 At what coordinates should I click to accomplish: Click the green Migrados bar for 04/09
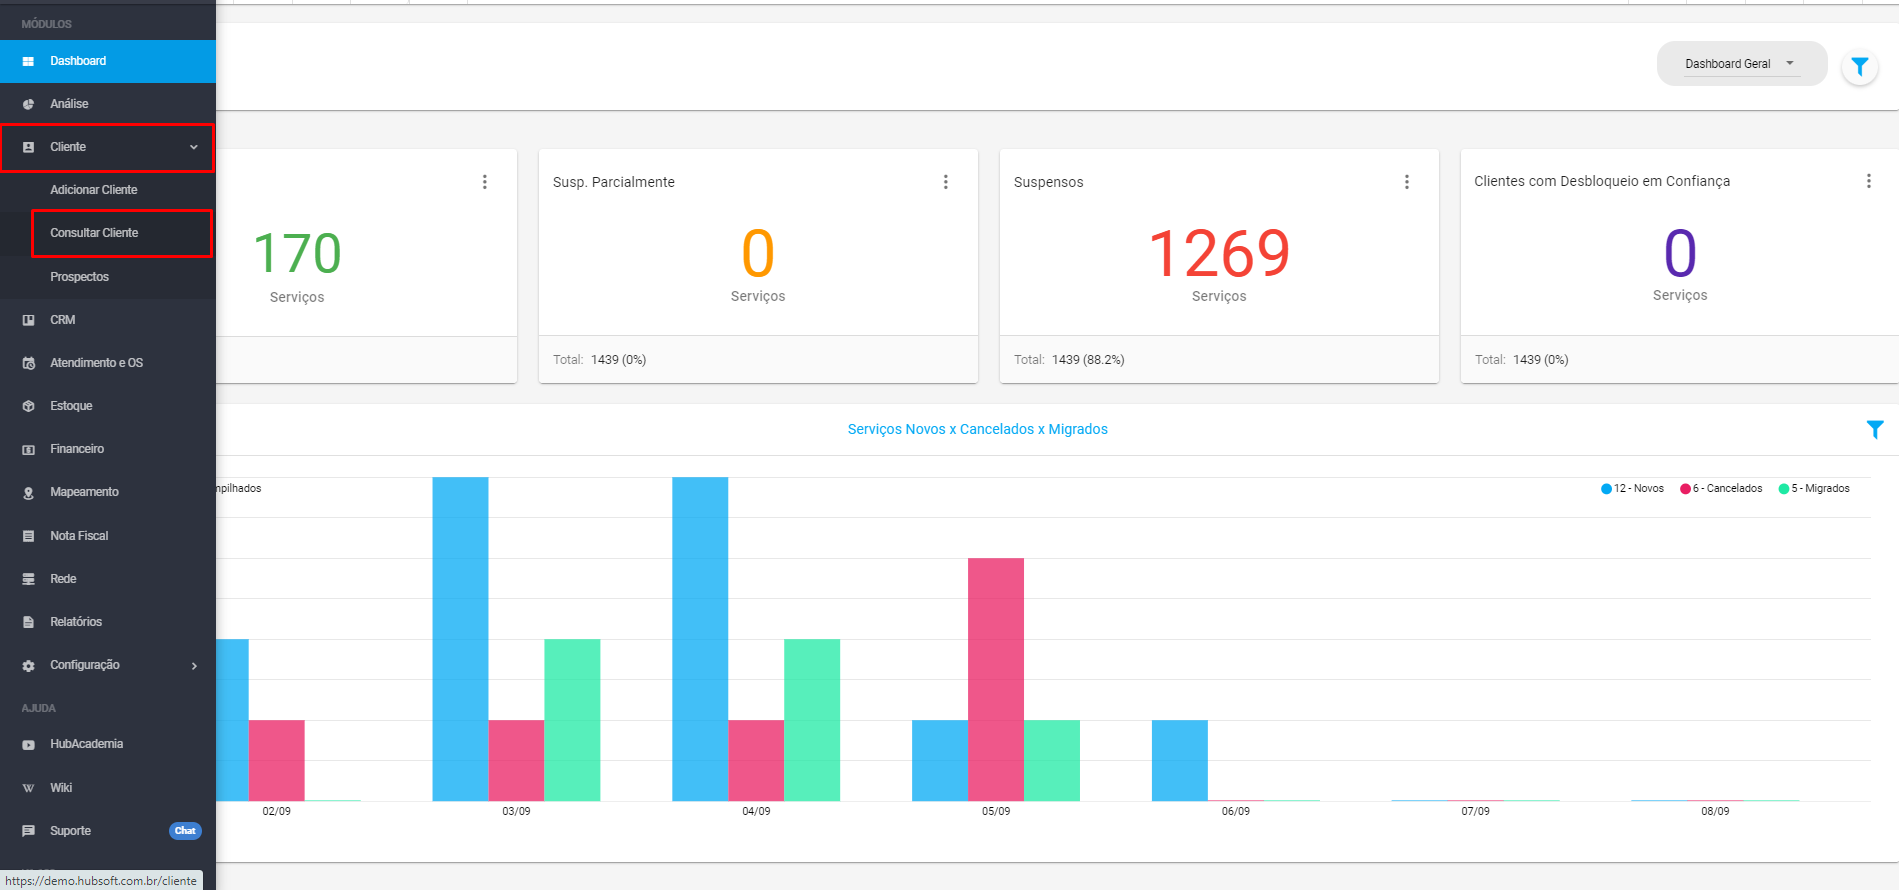[812, 720]
